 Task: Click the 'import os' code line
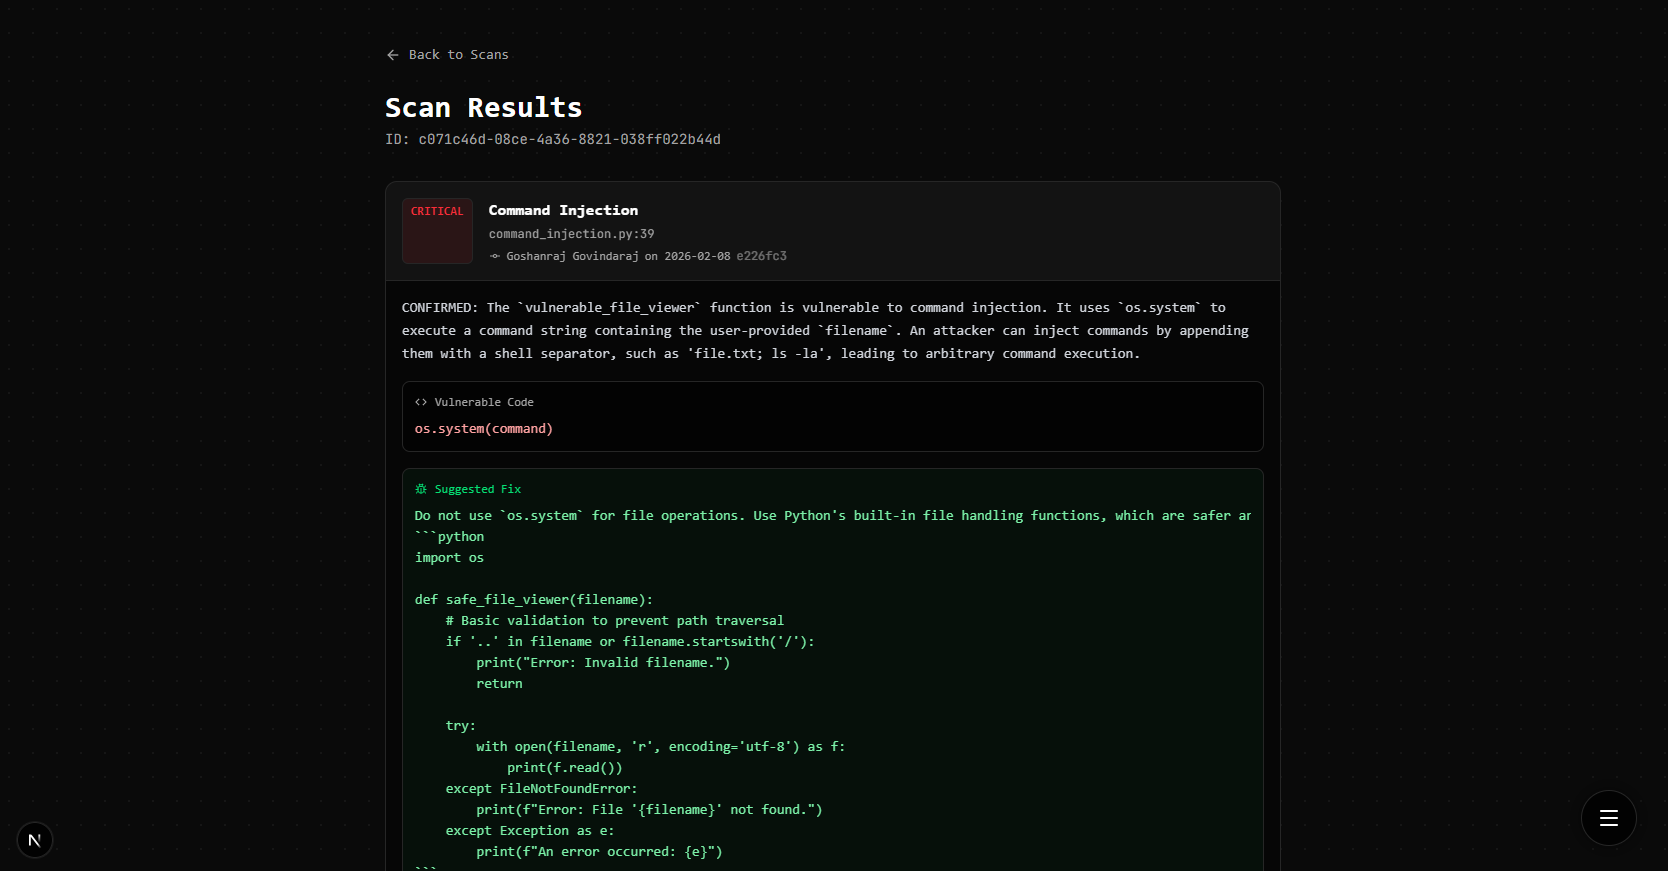pos(449,558)
